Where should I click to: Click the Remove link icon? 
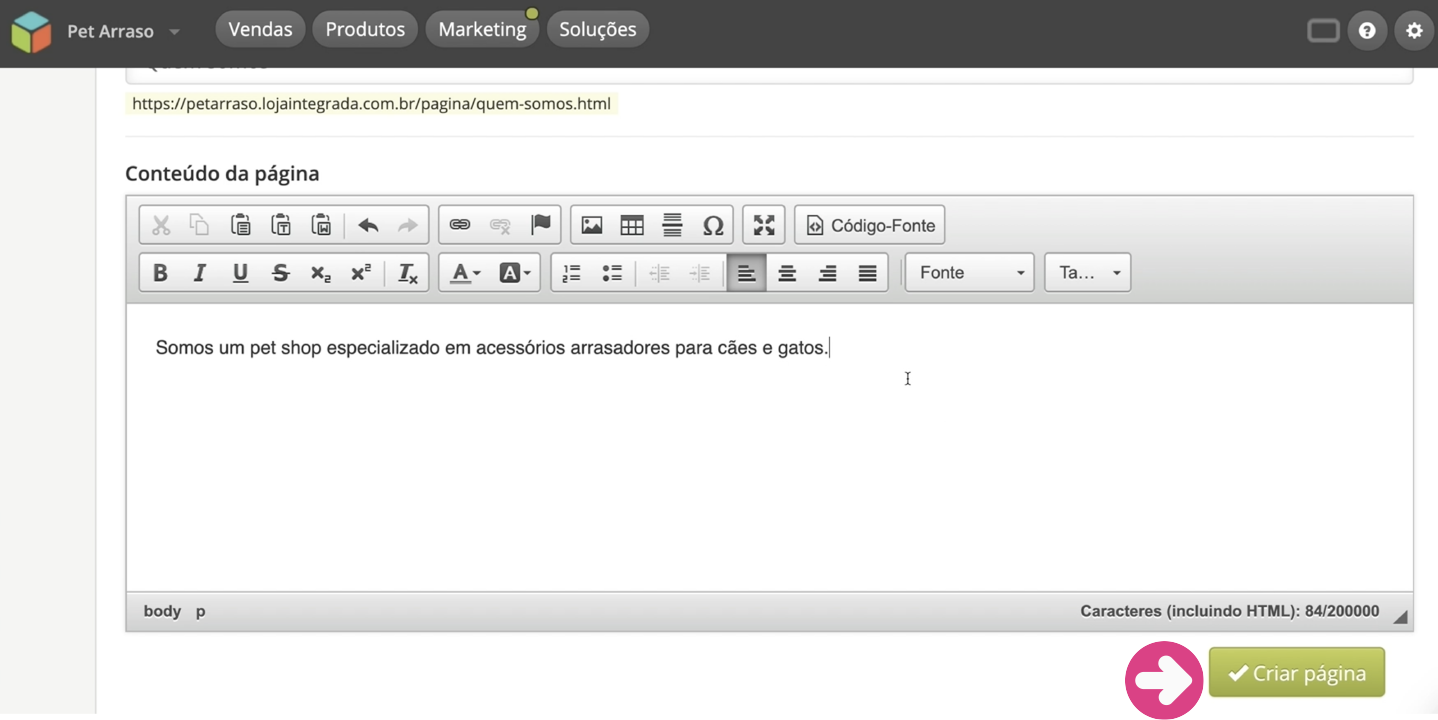coord(500,225)
